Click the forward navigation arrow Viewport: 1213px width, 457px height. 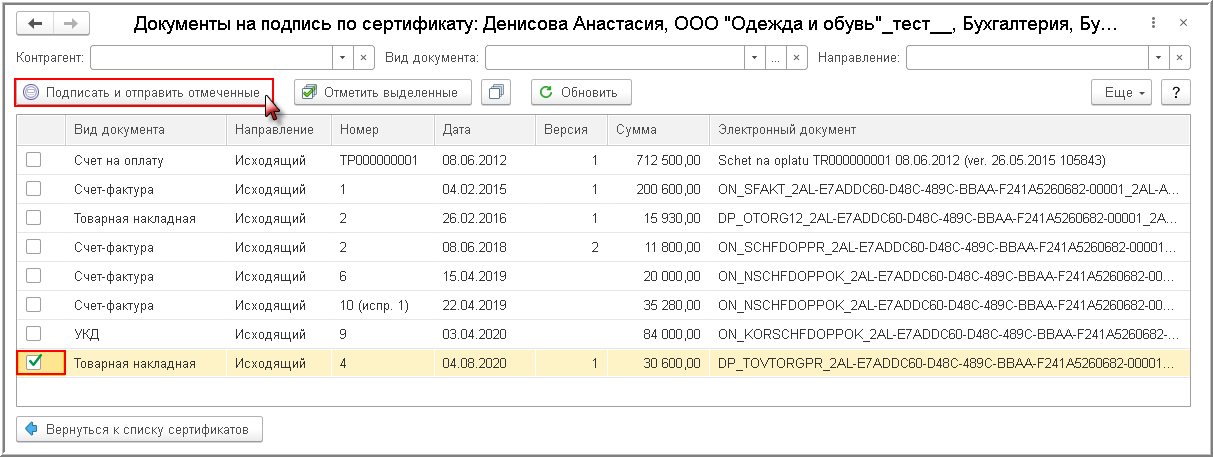(x=70, y=23)
